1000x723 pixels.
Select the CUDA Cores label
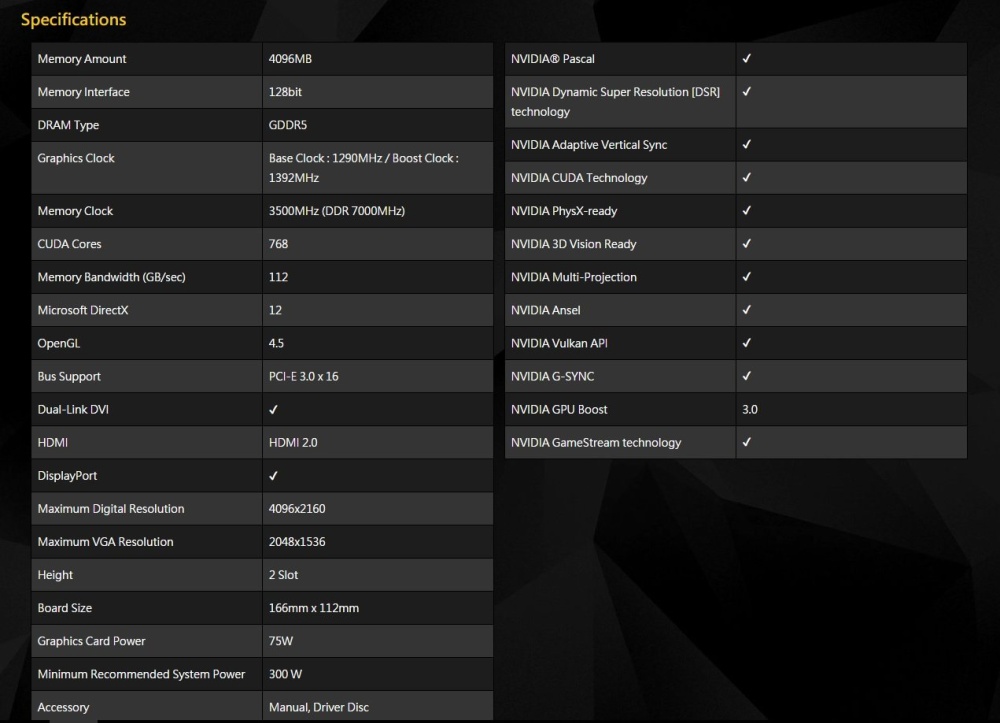tap(70, 244)
